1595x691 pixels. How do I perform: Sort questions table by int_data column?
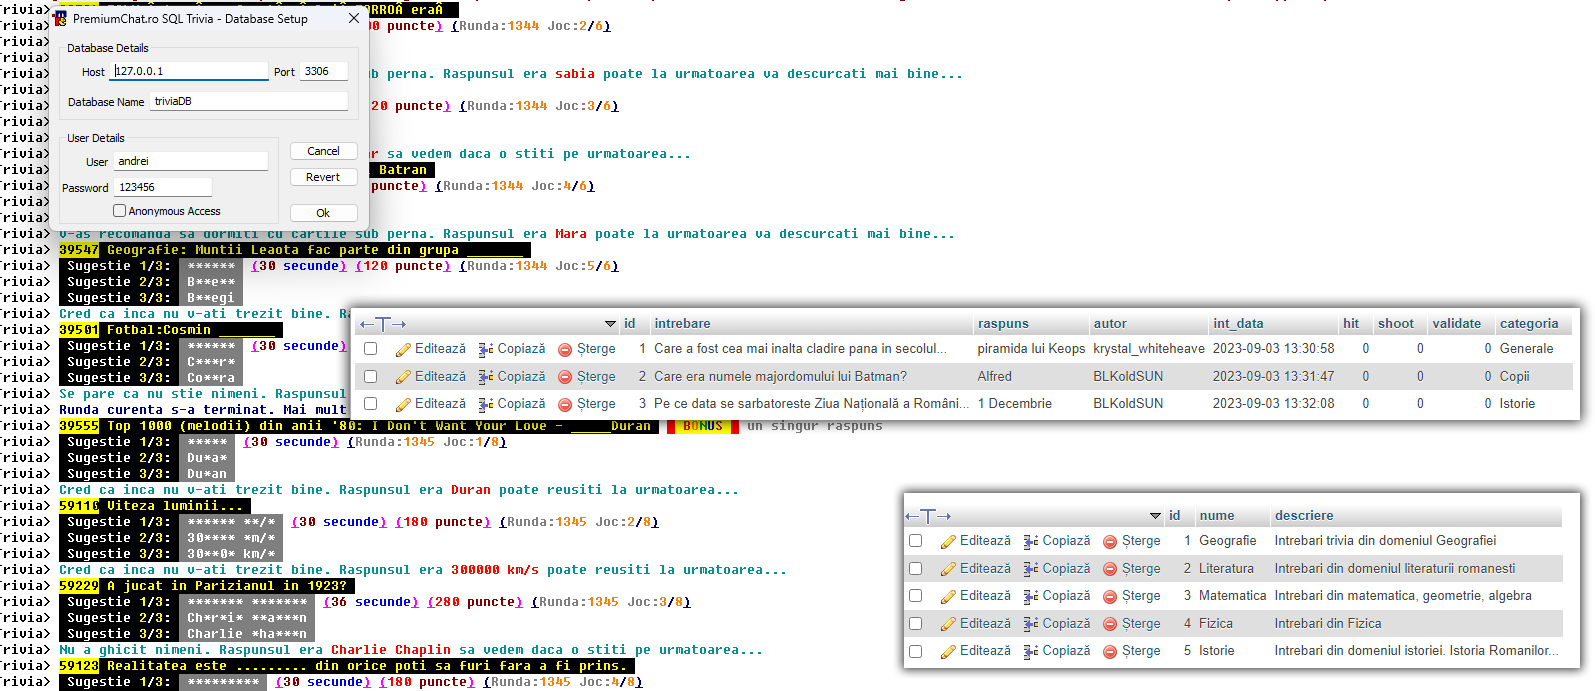[1238, 324]
